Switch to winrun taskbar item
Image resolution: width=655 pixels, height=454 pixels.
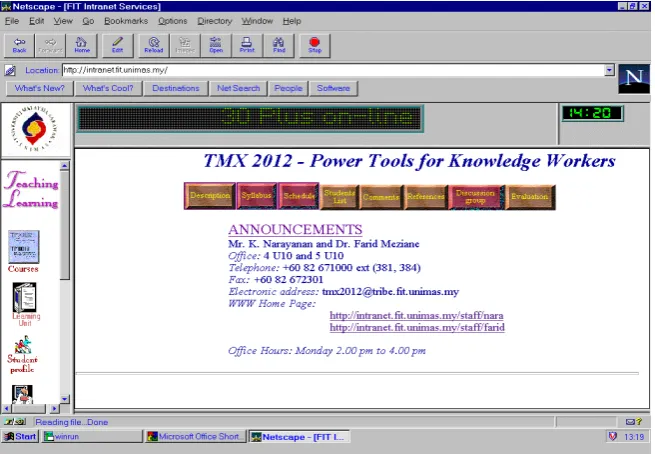92,436
